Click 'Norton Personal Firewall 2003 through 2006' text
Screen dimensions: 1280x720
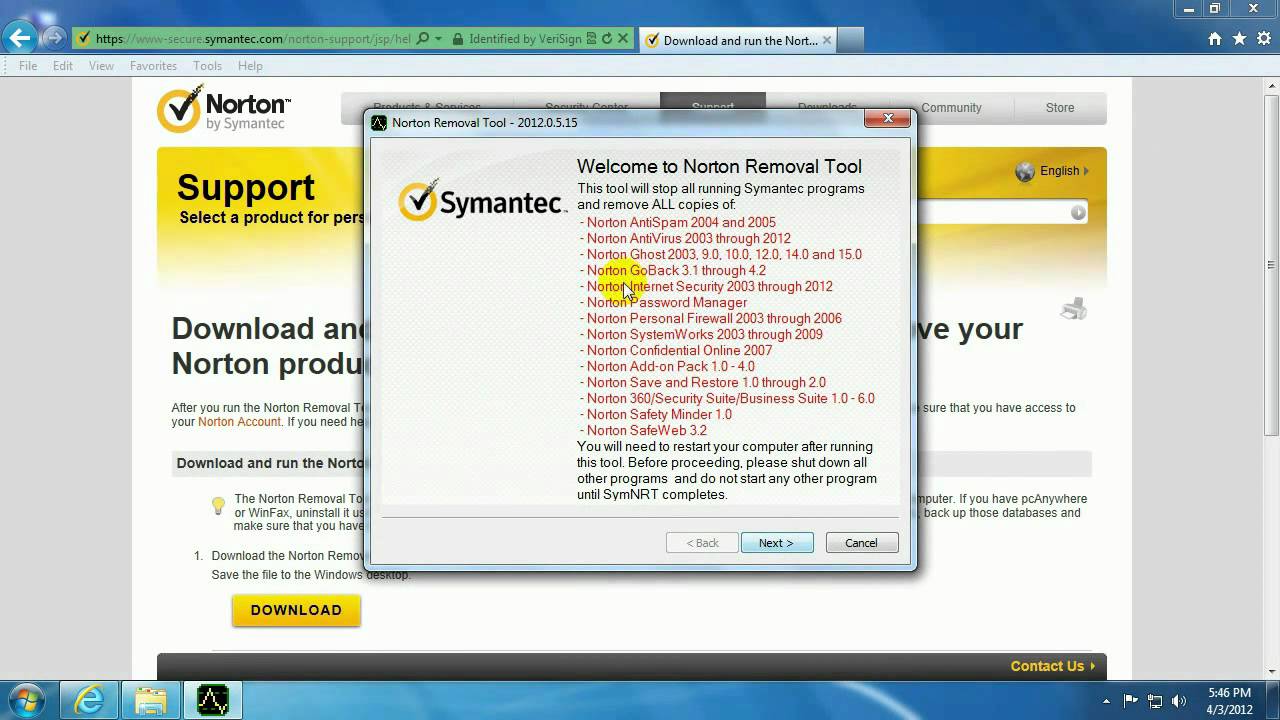point(714,319)
